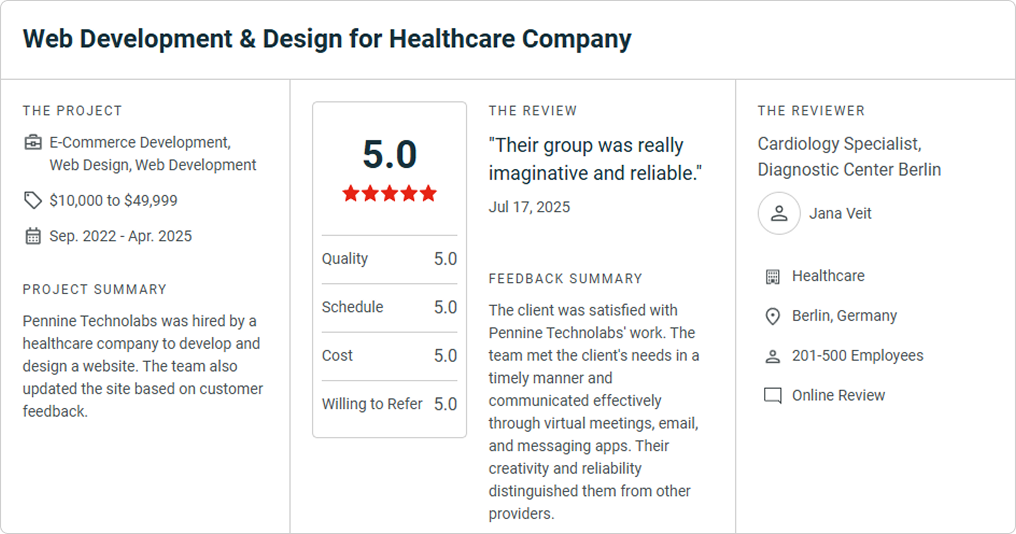1016x534 pixels.
Task: Select the E-Commerce Development service text
Action: pos(140,143)
